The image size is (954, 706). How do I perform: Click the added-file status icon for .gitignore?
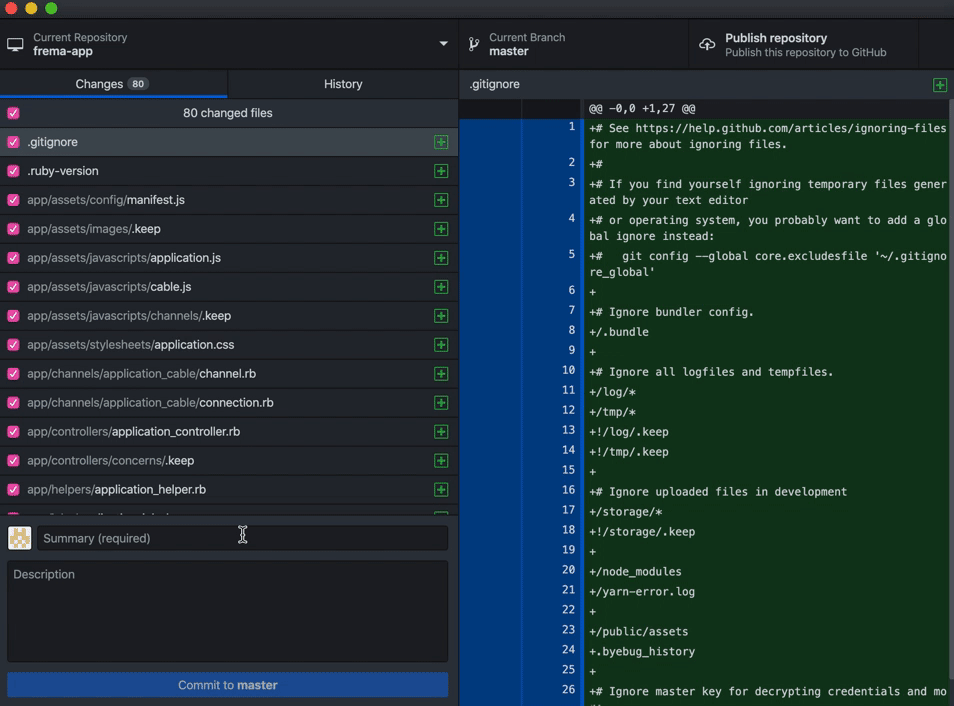pos(441,142)
